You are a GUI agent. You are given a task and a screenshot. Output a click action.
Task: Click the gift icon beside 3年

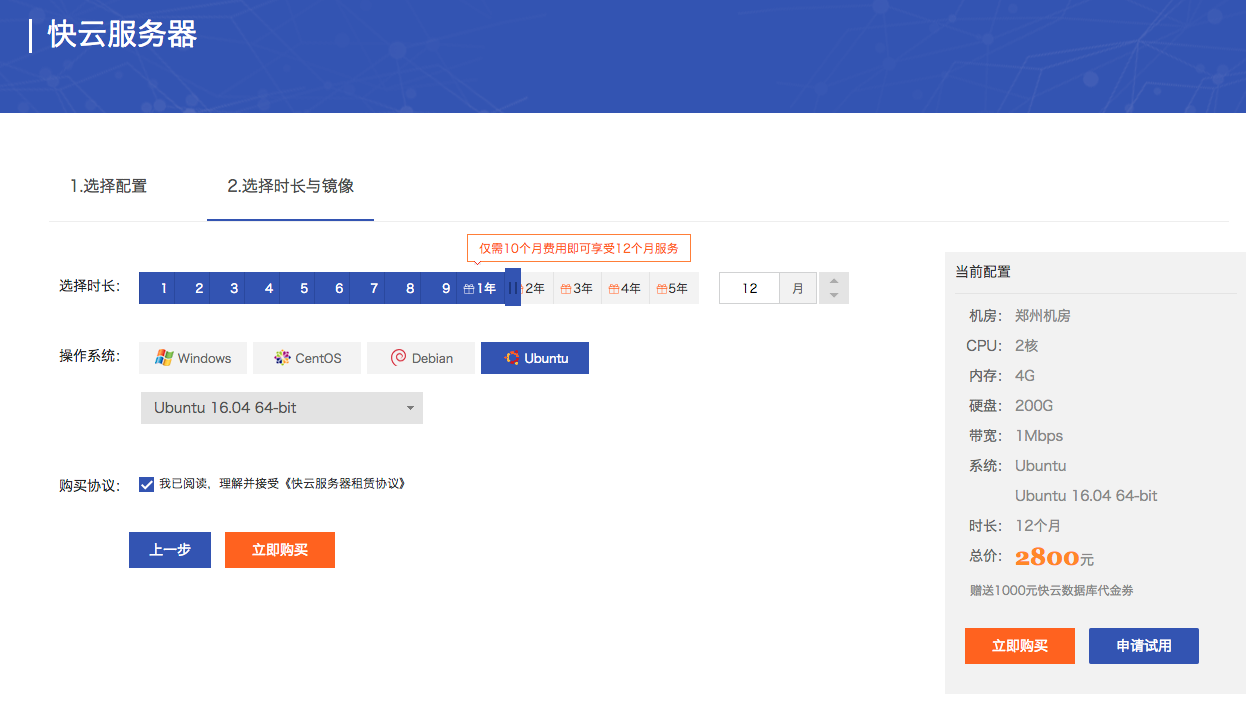click(564, 288)
